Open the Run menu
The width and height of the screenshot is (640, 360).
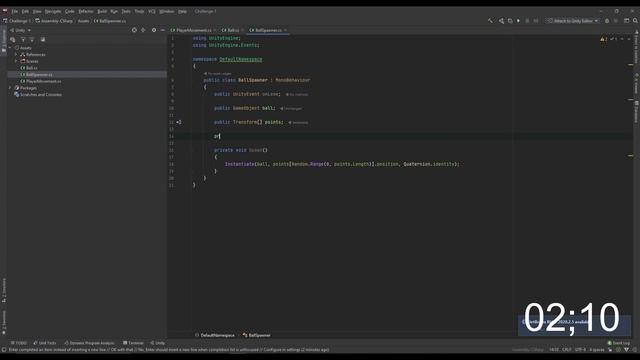pos(114,11)
